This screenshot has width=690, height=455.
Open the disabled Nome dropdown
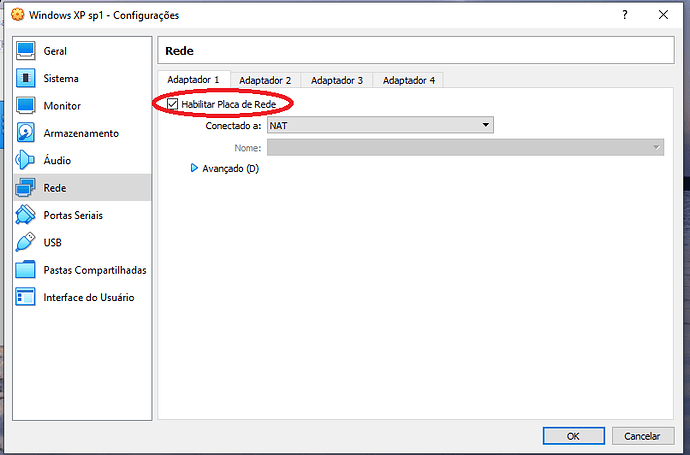[466, 147]
